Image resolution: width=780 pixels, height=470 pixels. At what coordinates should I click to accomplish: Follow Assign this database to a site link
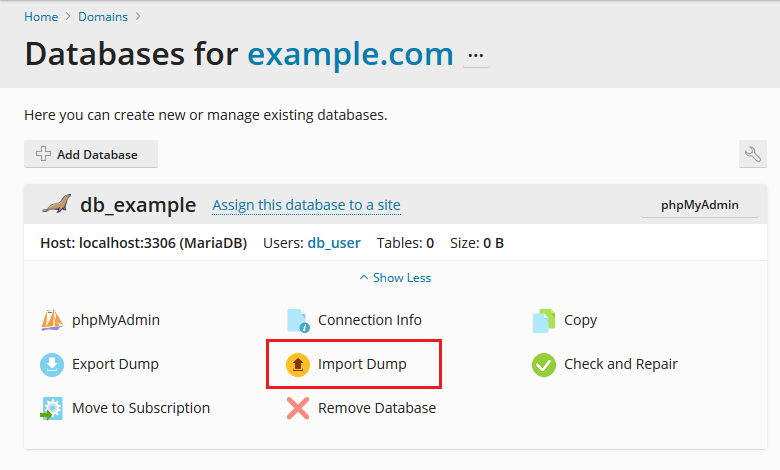point(306,205)
